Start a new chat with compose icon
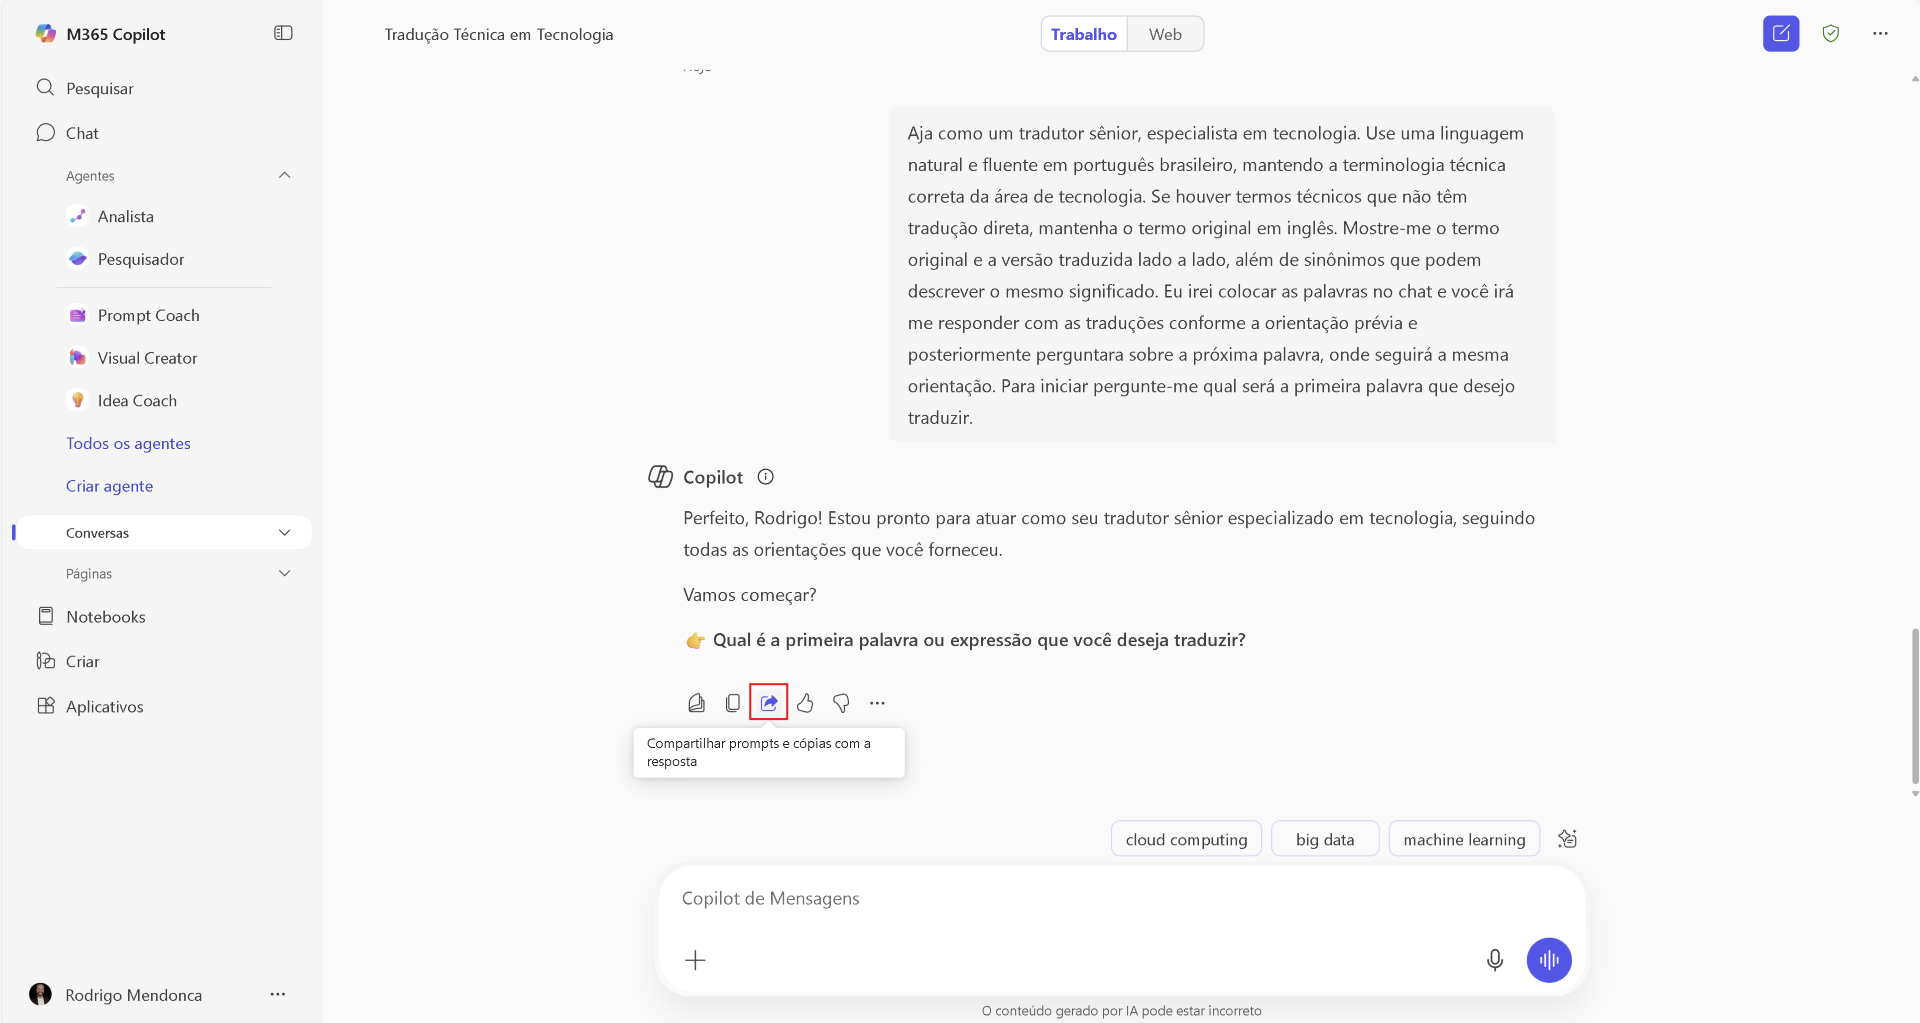 pyautogui.click(x=1781, y=34)
